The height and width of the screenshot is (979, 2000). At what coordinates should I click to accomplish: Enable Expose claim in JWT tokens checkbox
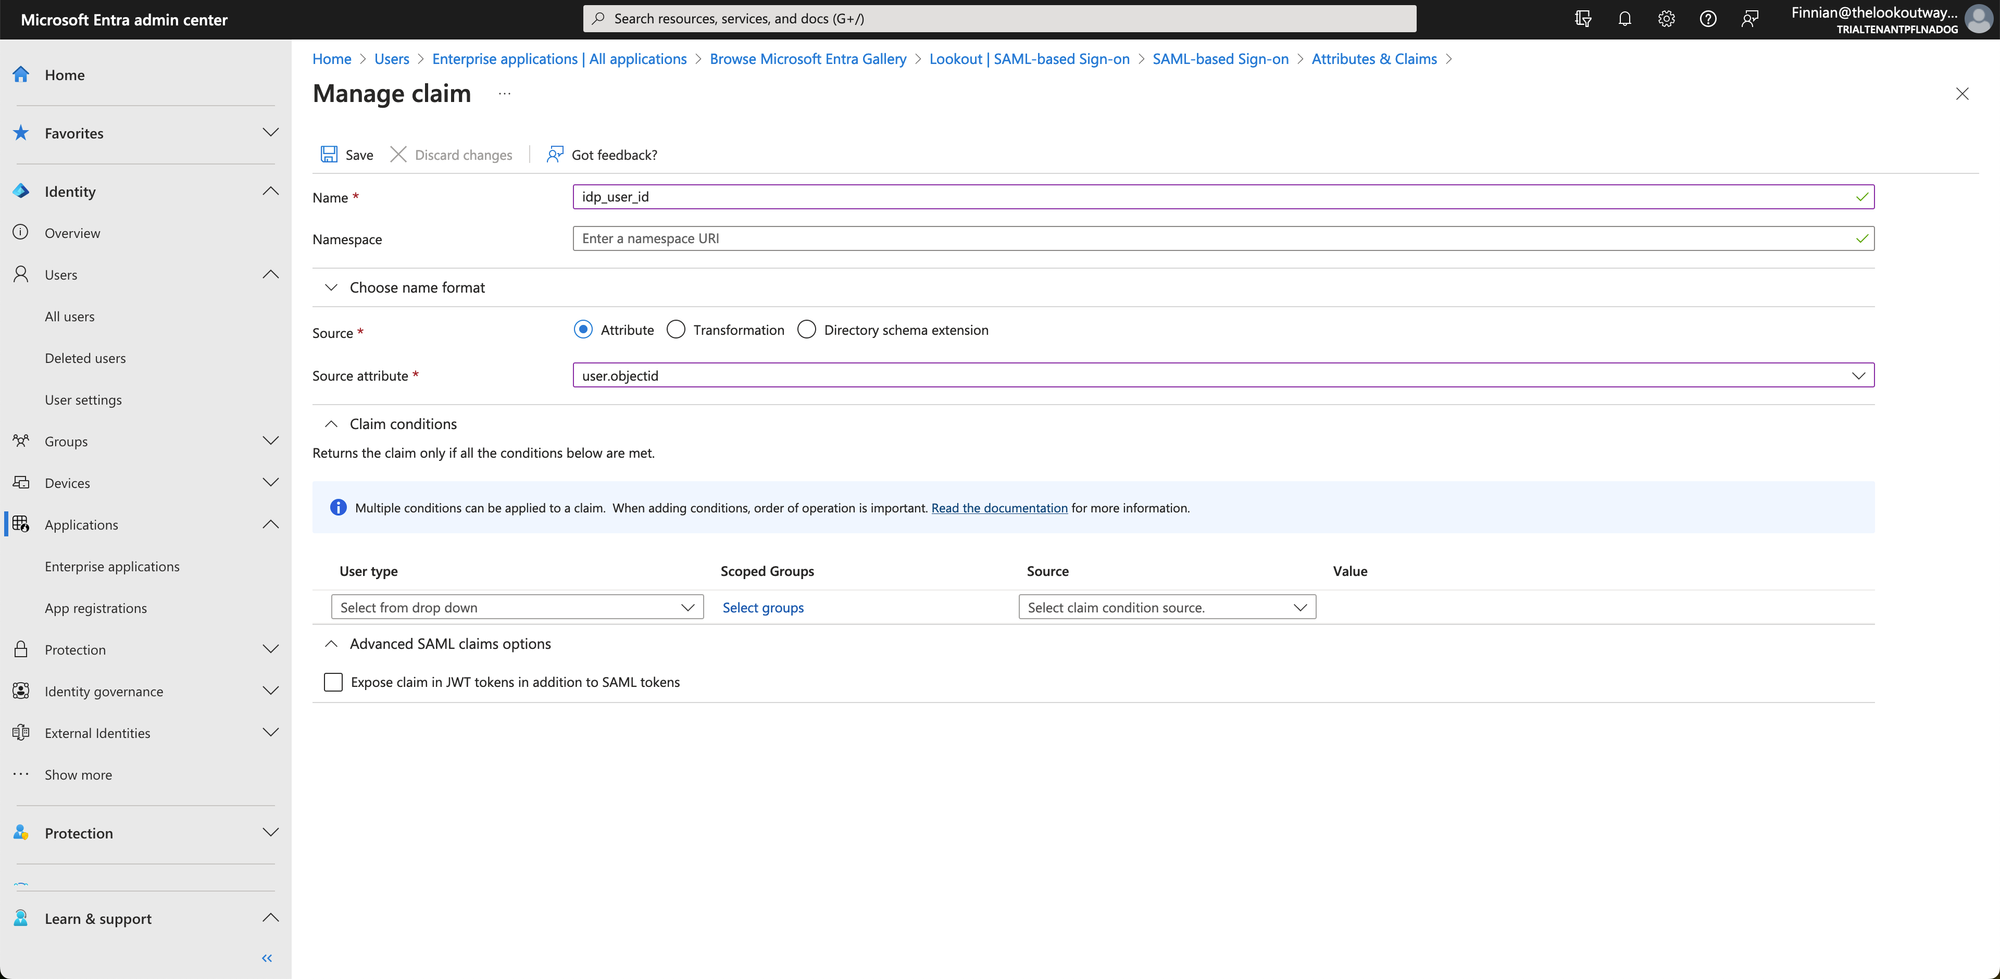[334, 682]
